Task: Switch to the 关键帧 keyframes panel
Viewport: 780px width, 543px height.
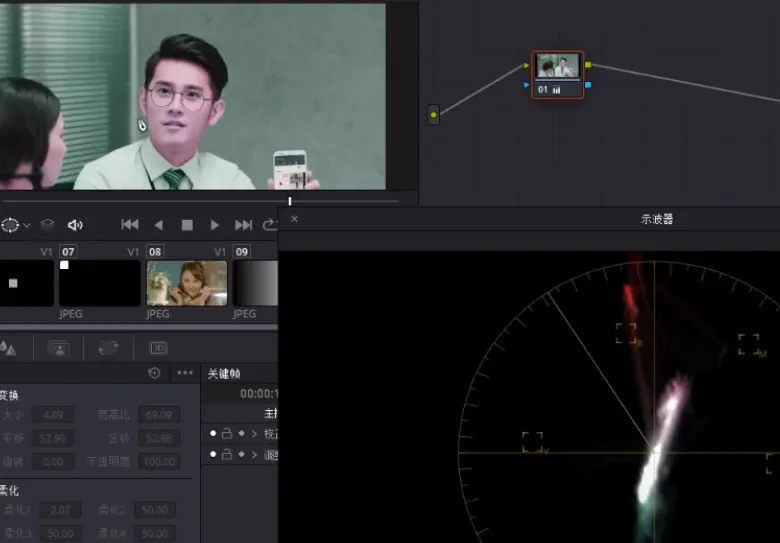Action: tap(224, 374)
